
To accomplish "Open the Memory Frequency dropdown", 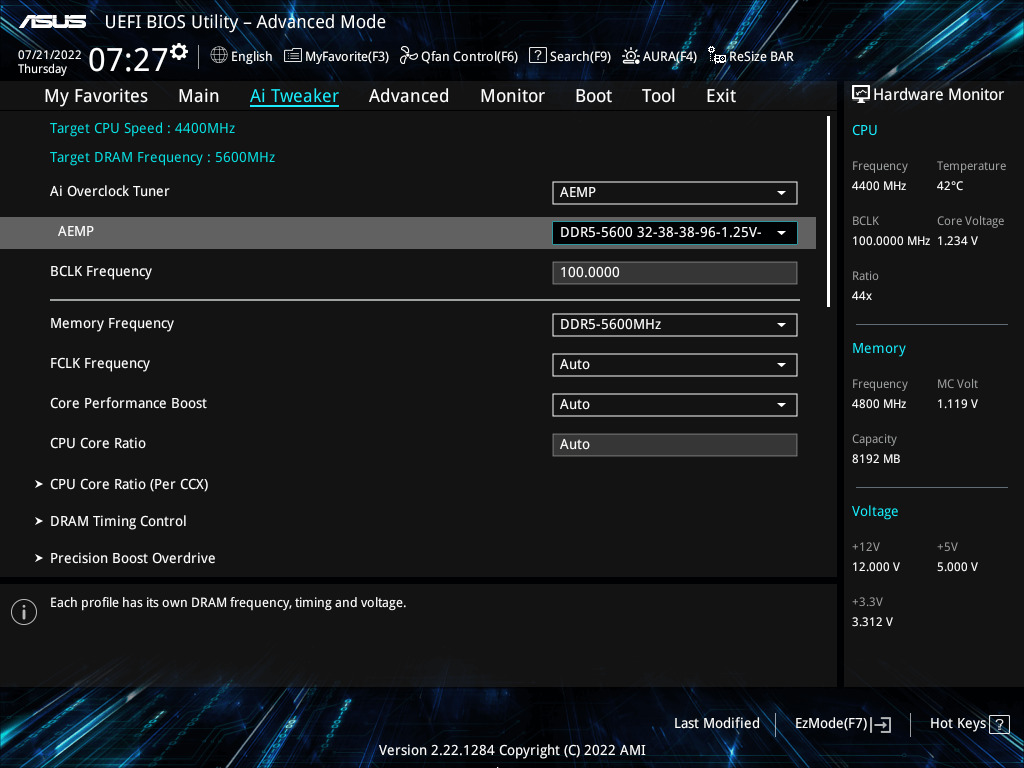I will tap(675, 325).
